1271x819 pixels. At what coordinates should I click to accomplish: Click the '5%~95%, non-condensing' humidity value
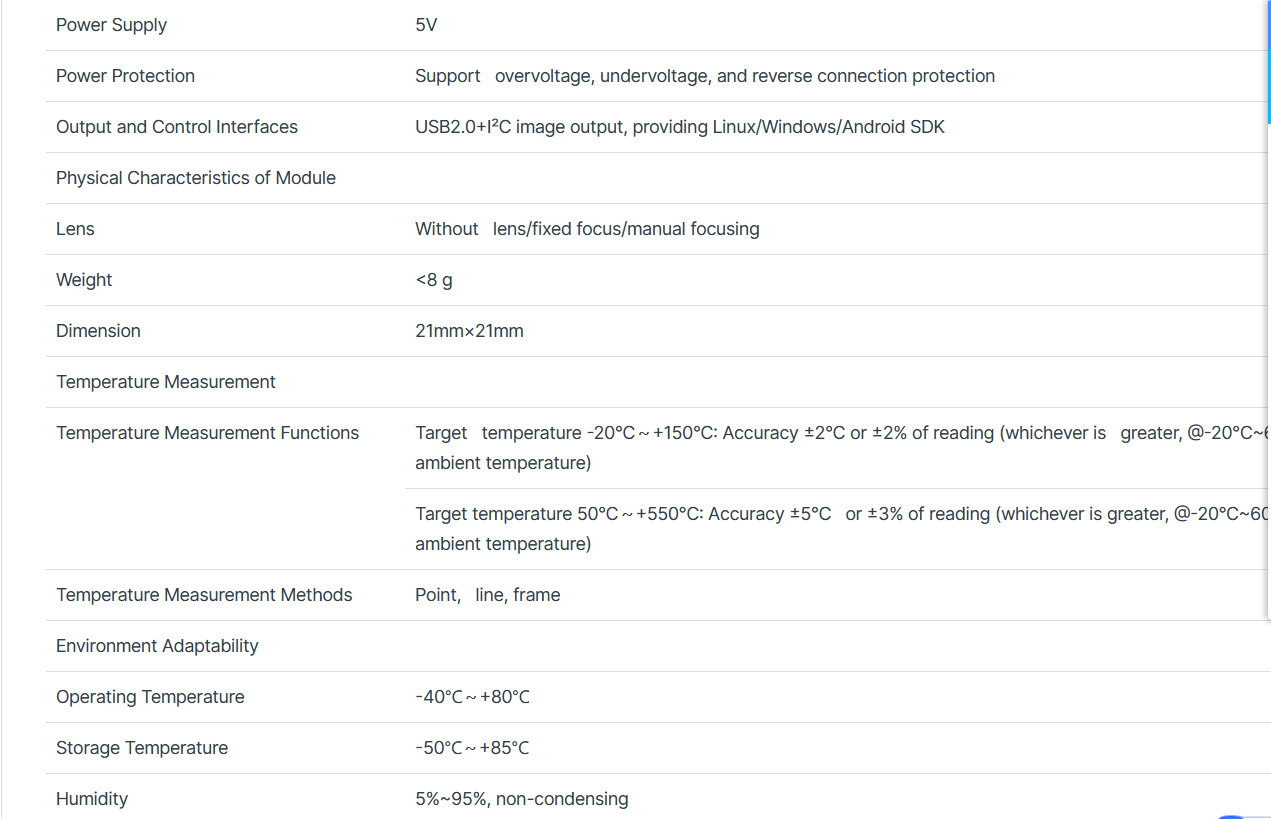click(x=522, y=799)
